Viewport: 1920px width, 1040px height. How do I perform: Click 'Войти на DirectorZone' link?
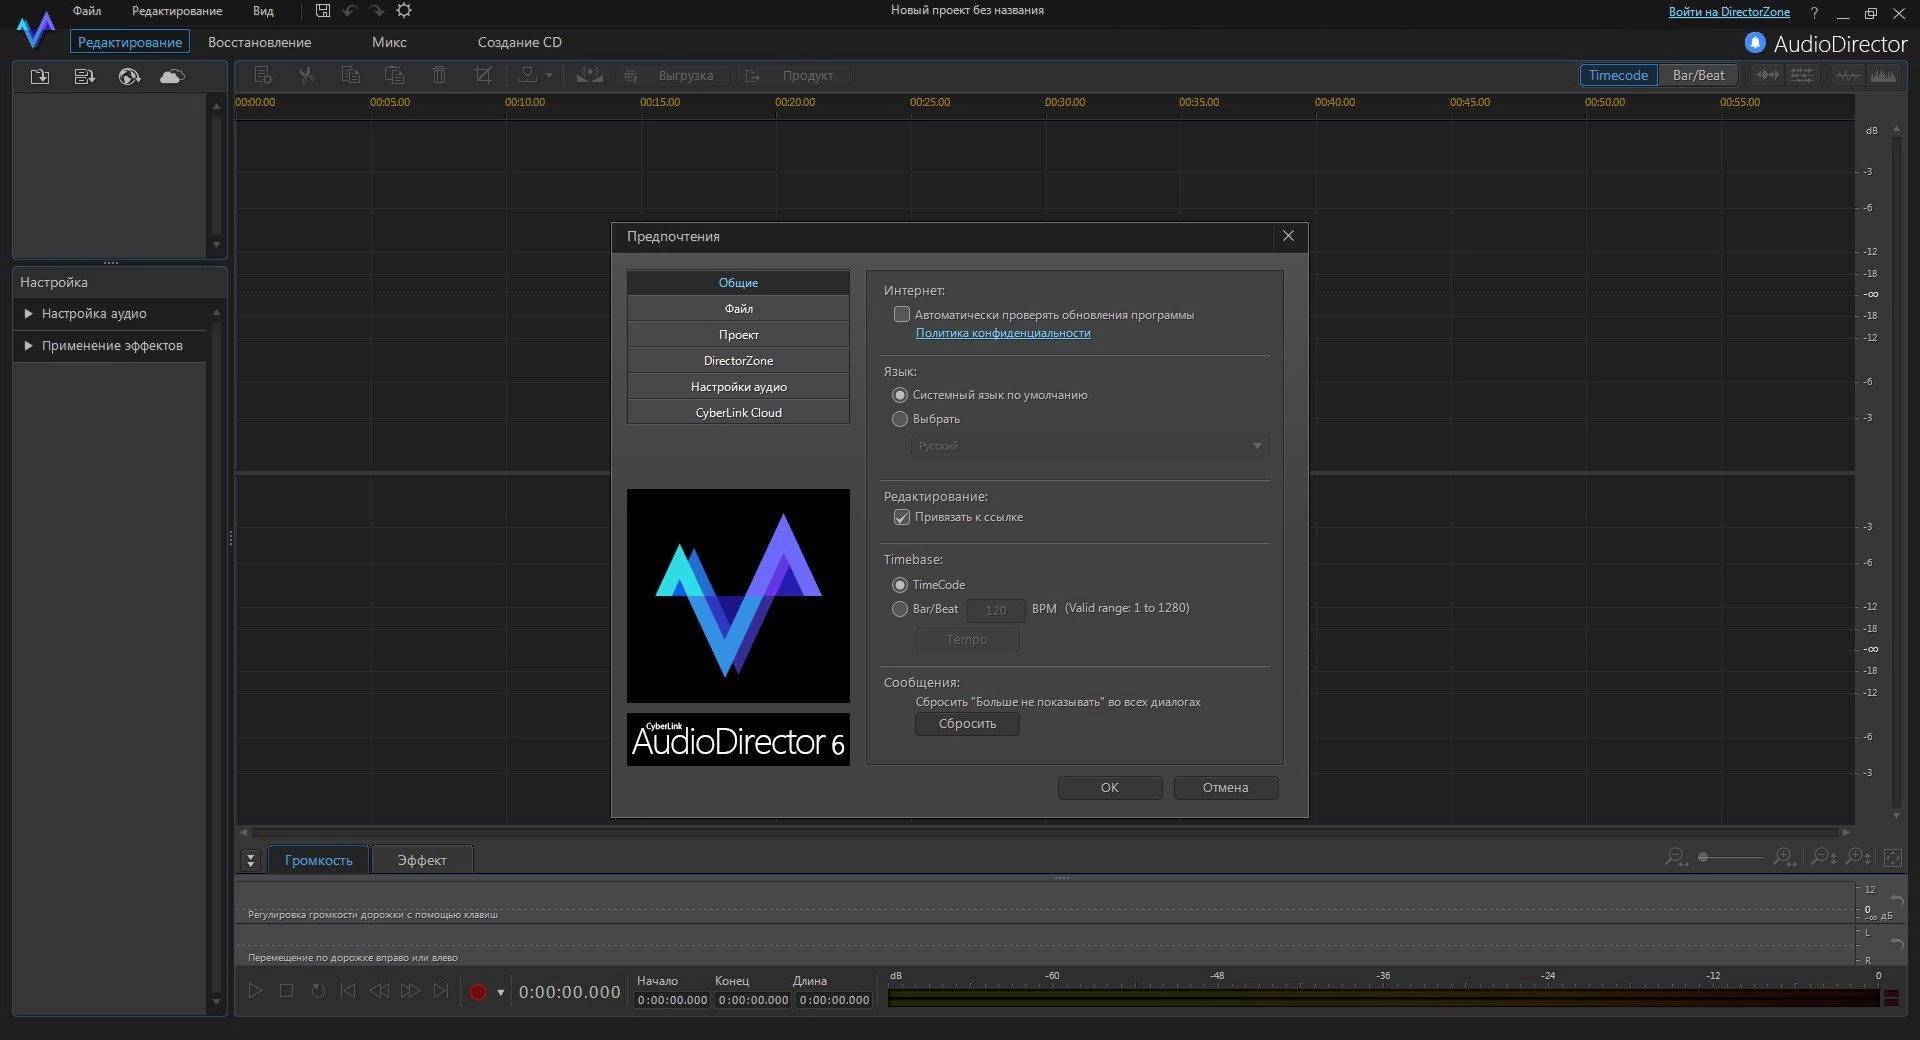coord(1729,12)
